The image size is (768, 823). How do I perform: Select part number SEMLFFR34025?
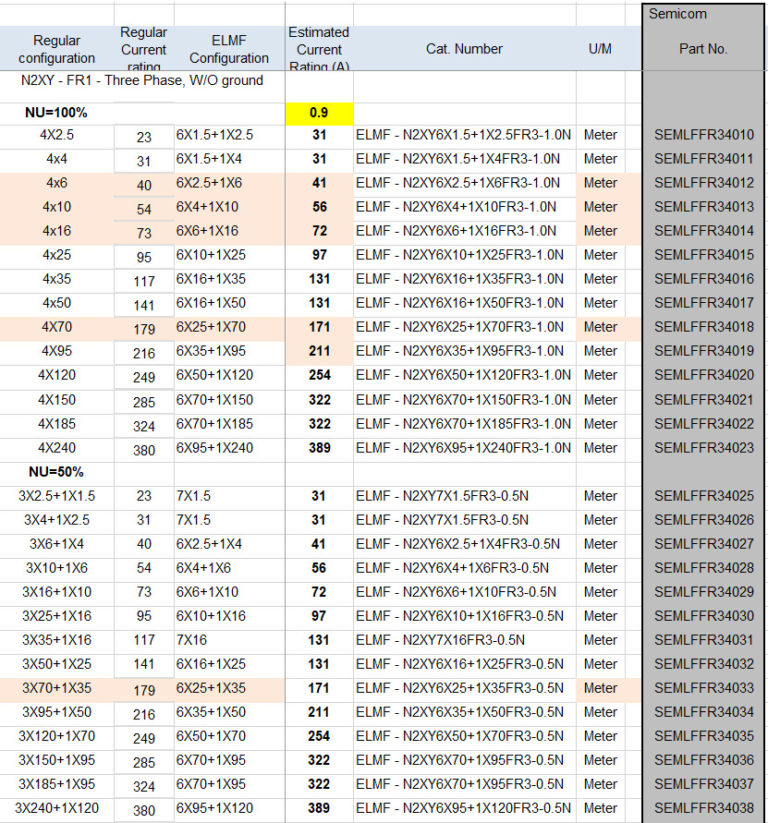[x=703, y=496]
